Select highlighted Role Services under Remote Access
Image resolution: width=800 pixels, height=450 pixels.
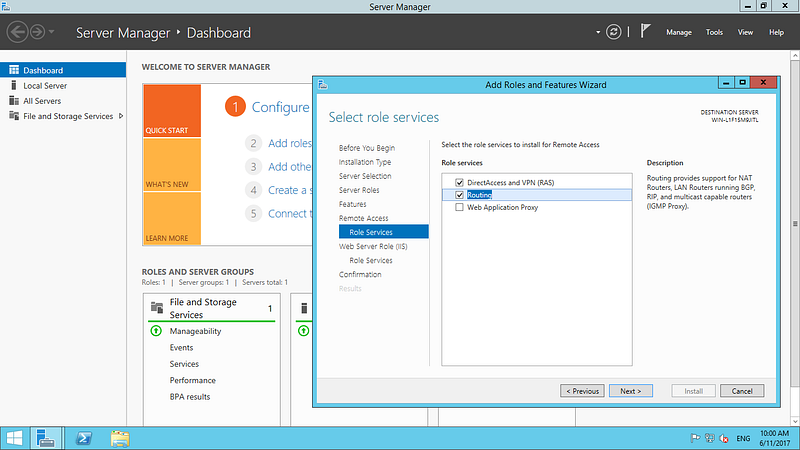(x=384, y=232)
